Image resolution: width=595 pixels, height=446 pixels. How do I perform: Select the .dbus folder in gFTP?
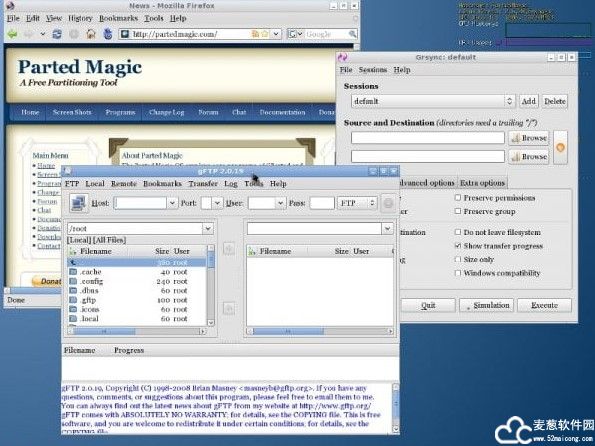(x=137, y=290)
